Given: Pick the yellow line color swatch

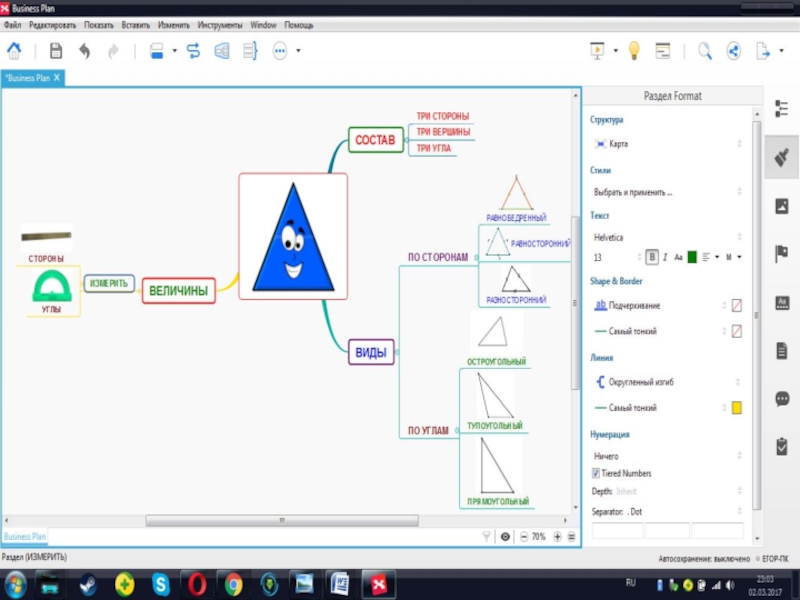Looking at the screenshot, I should 736,408.
